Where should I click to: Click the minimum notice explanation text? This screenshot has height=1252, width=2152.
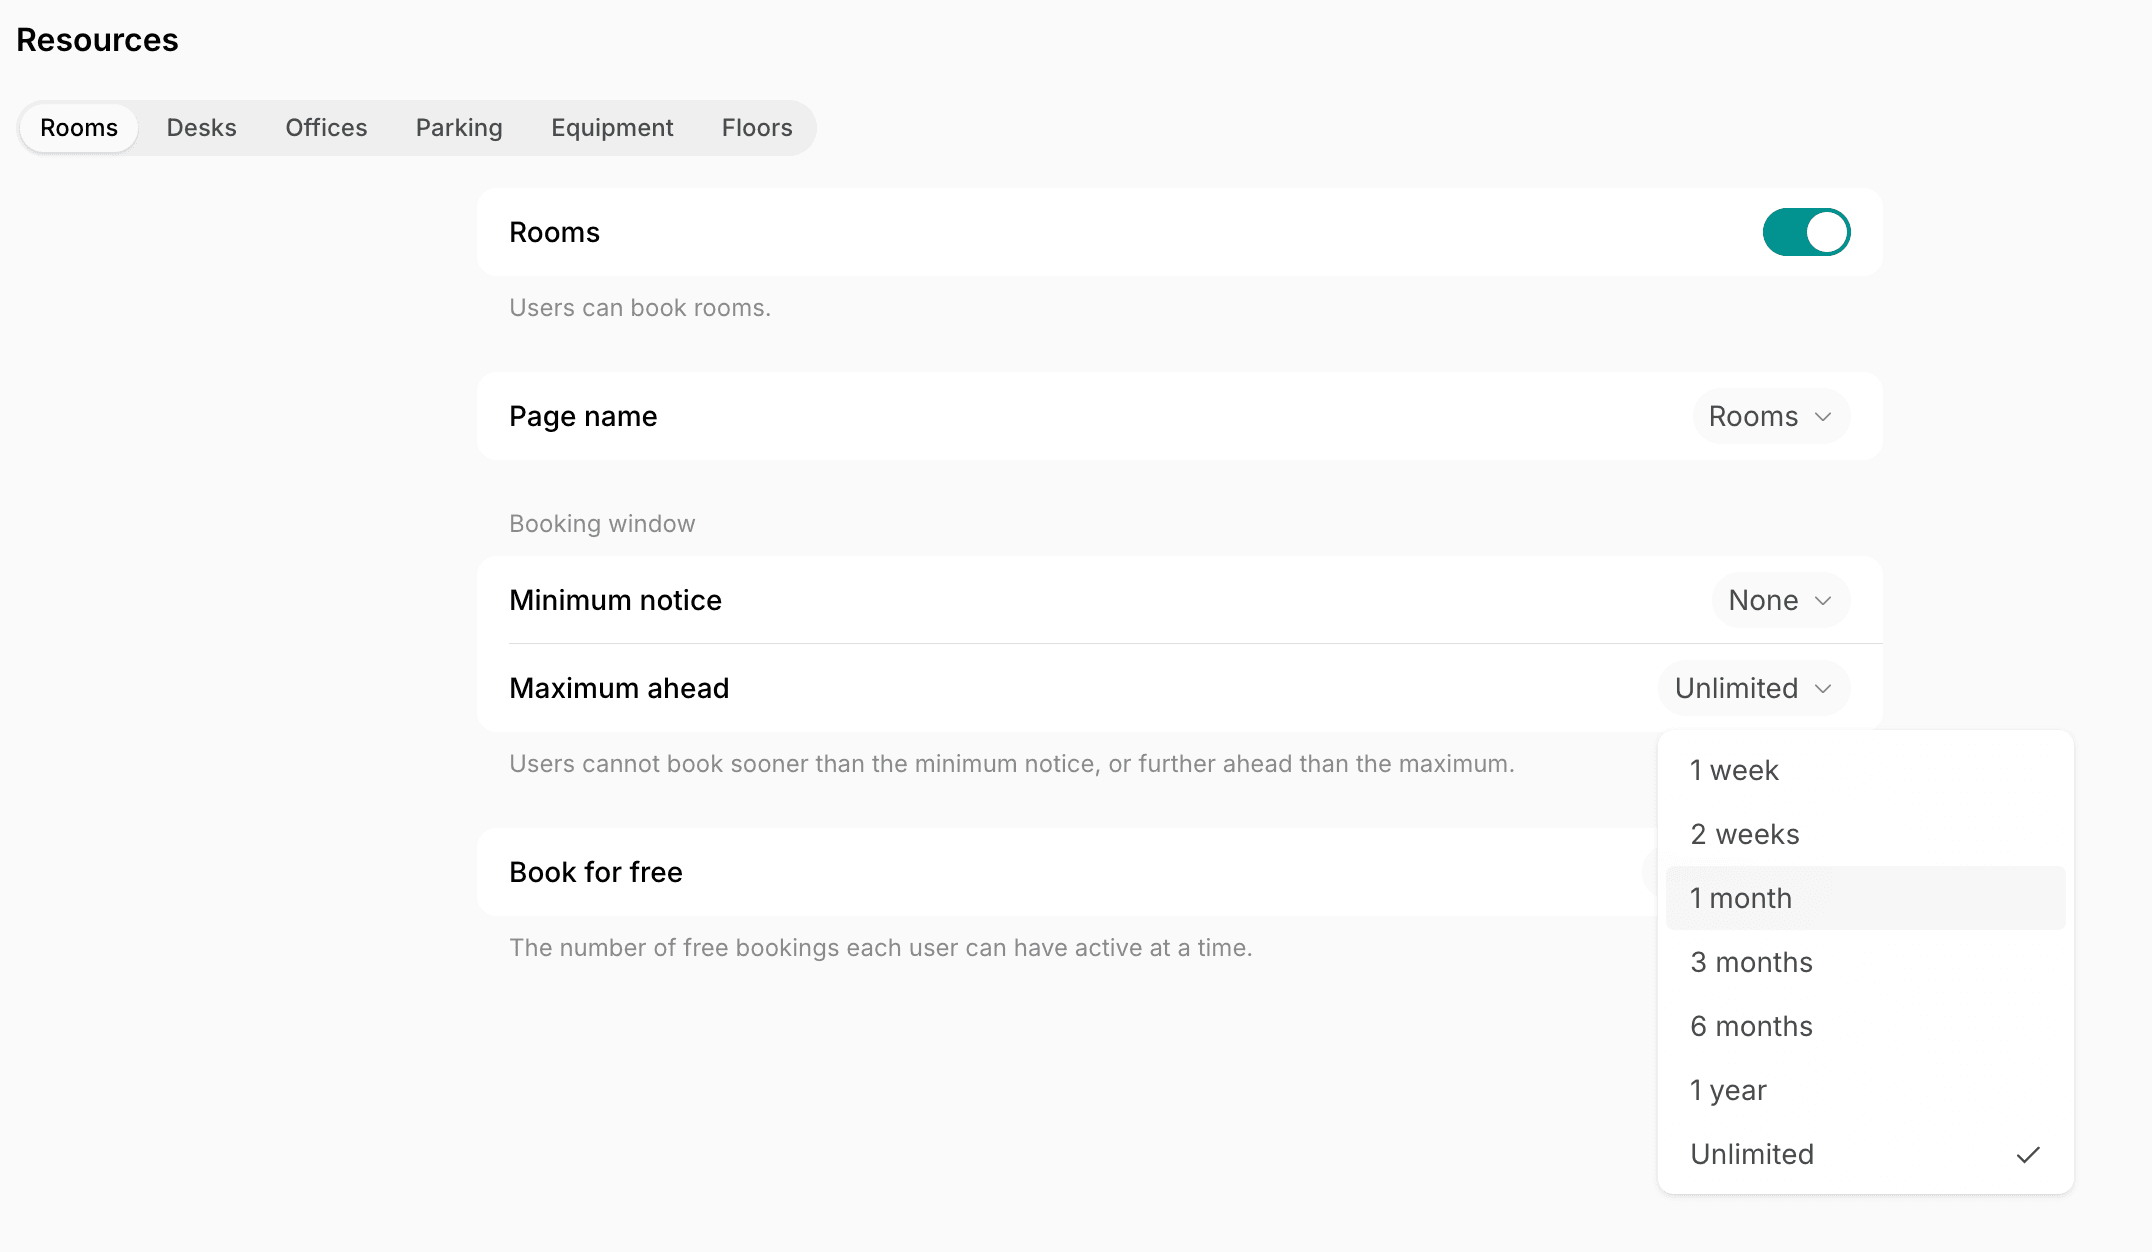click(1012, 764)
